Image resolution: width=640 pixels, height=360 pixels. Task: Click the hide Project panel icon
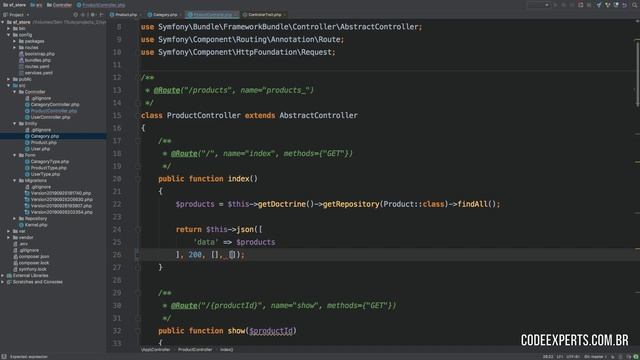pos(101,15)
